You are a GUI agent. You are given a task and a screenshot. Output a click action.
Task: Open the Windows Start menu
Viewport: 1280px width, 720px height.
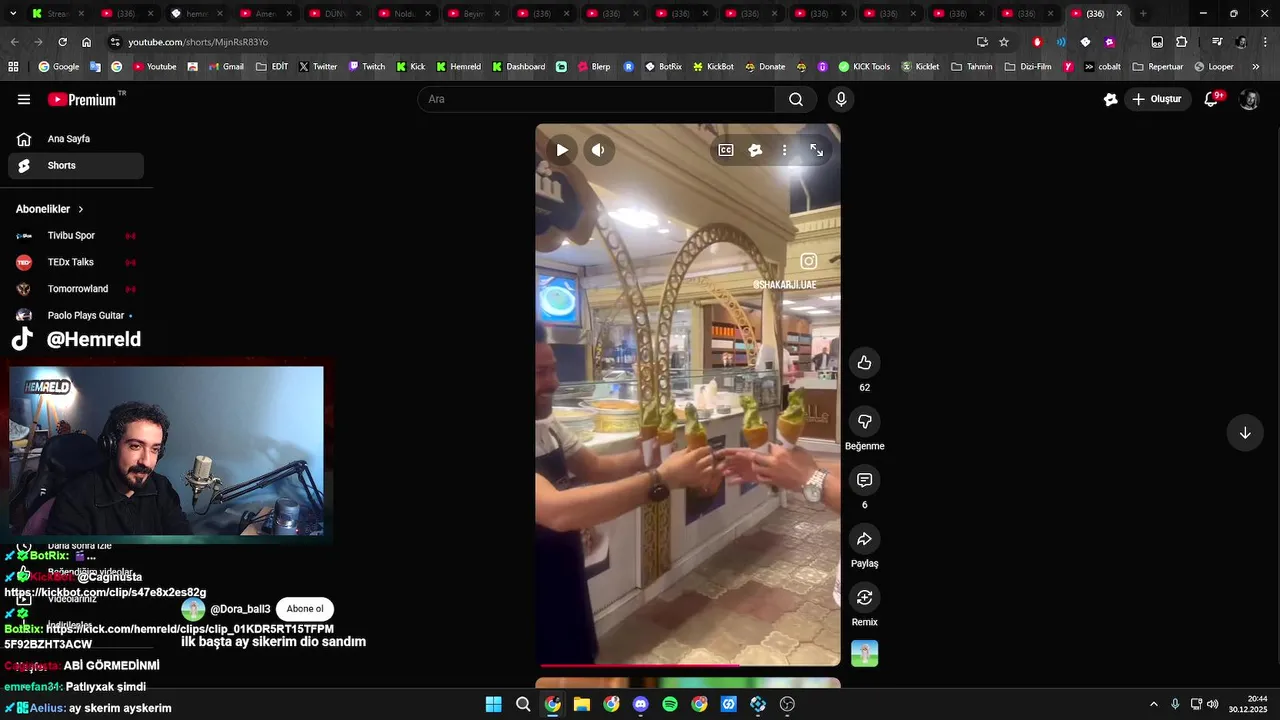click(x=493, y=704)
